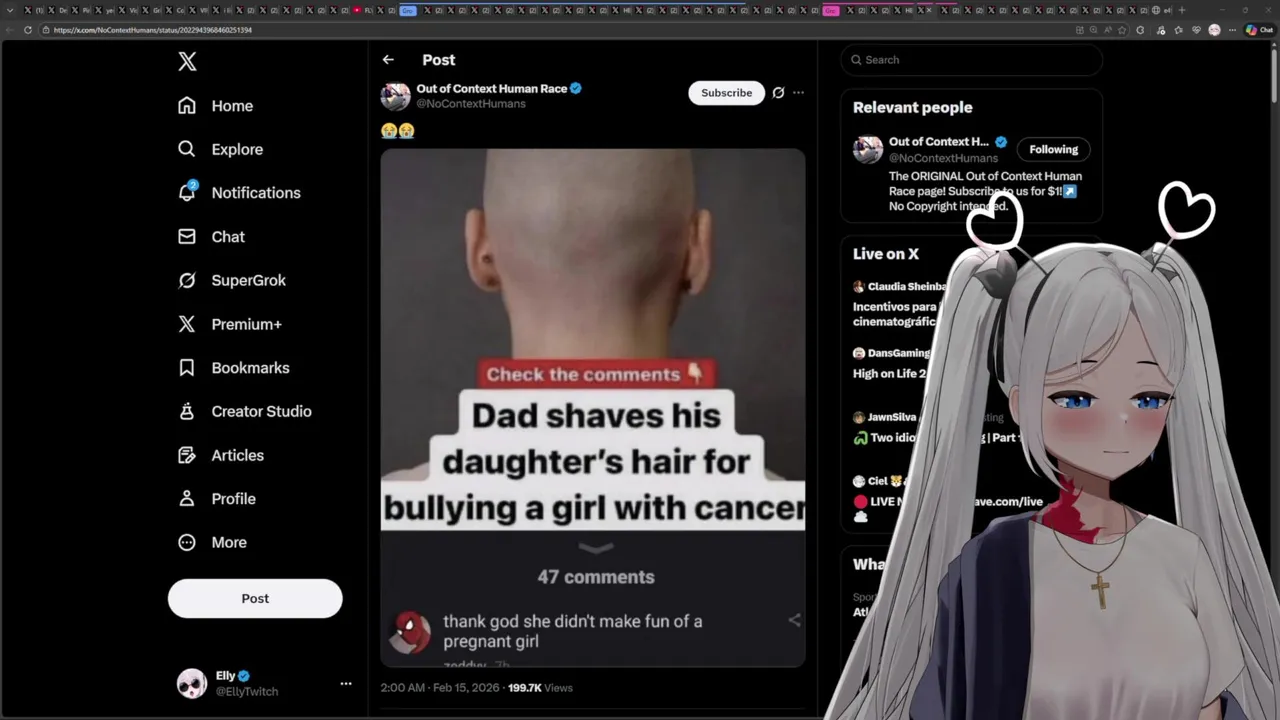Click the post timestamp Feb 15, 2026
The image size is (1280, 720).
(x=440, y=688)
